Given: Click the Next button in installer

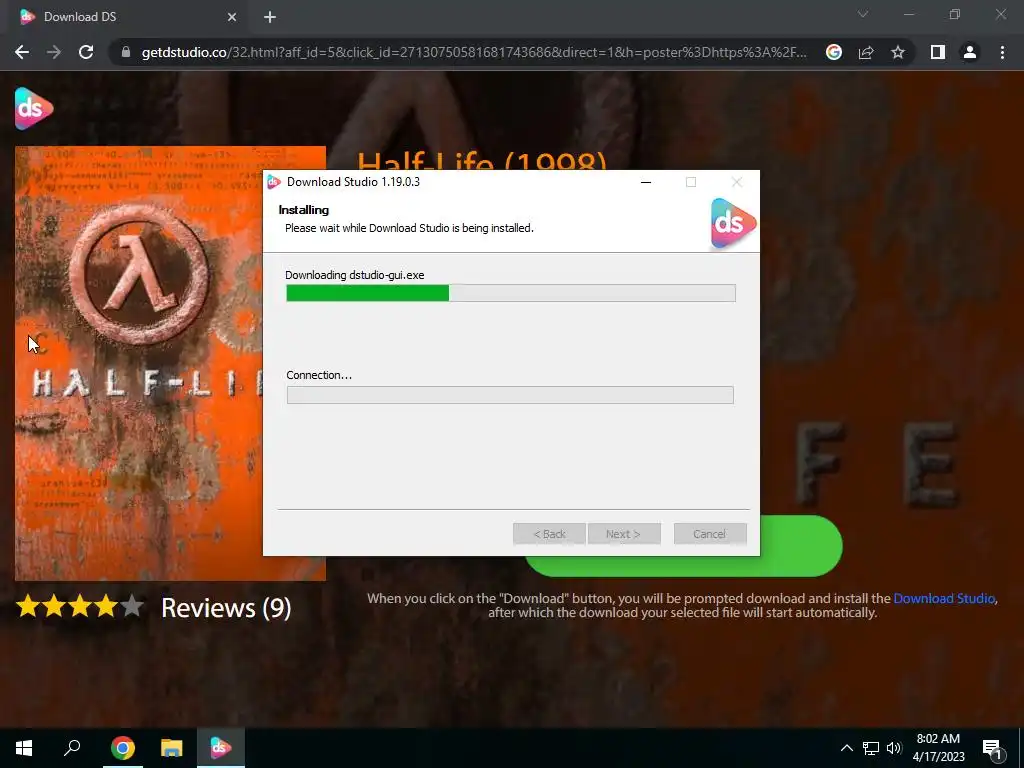Looking at the screenshot, I should coord(624,534).
